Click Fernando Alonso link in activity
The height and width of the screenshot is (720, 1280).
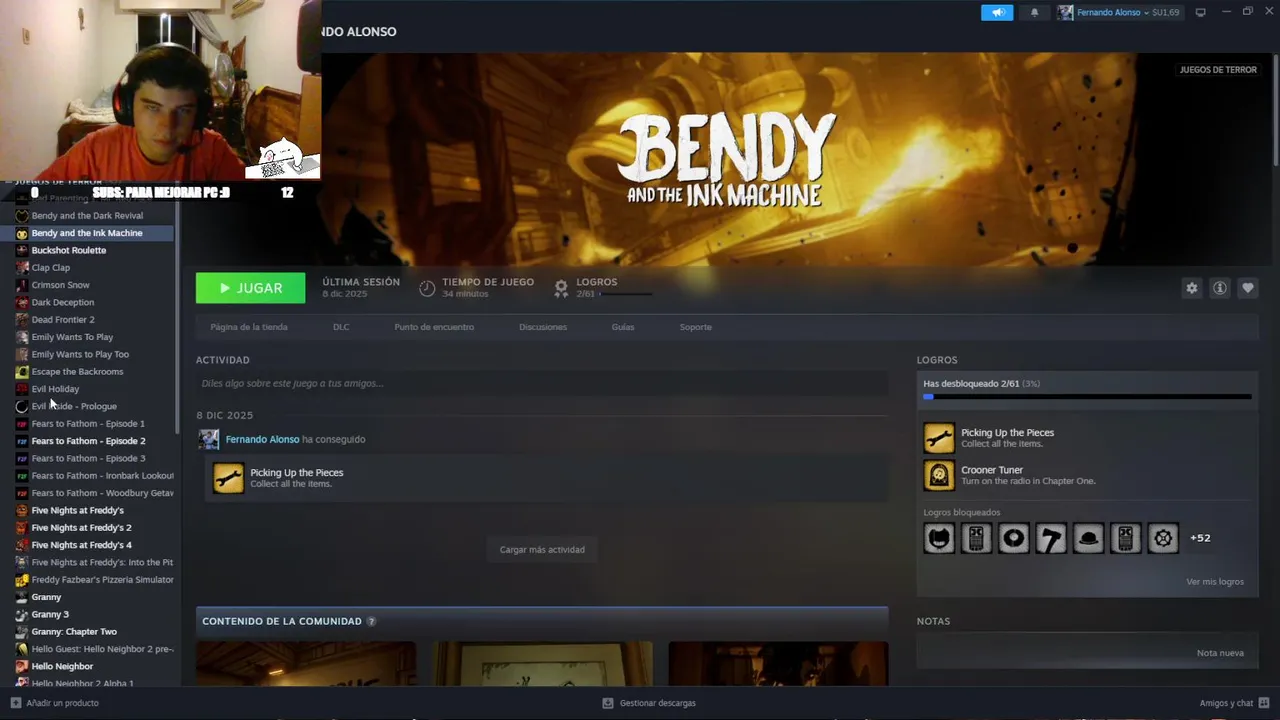[262, 439]
